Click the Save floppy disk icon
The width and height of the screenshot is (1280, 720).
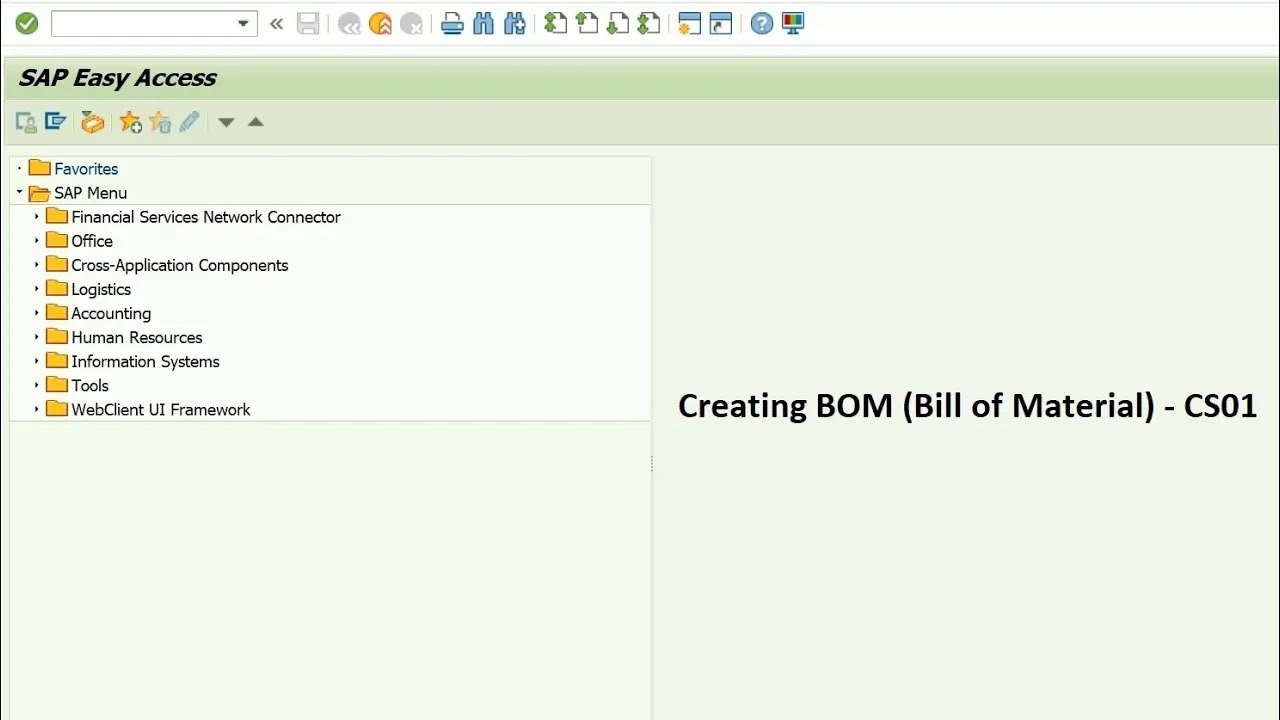point(308,24)
